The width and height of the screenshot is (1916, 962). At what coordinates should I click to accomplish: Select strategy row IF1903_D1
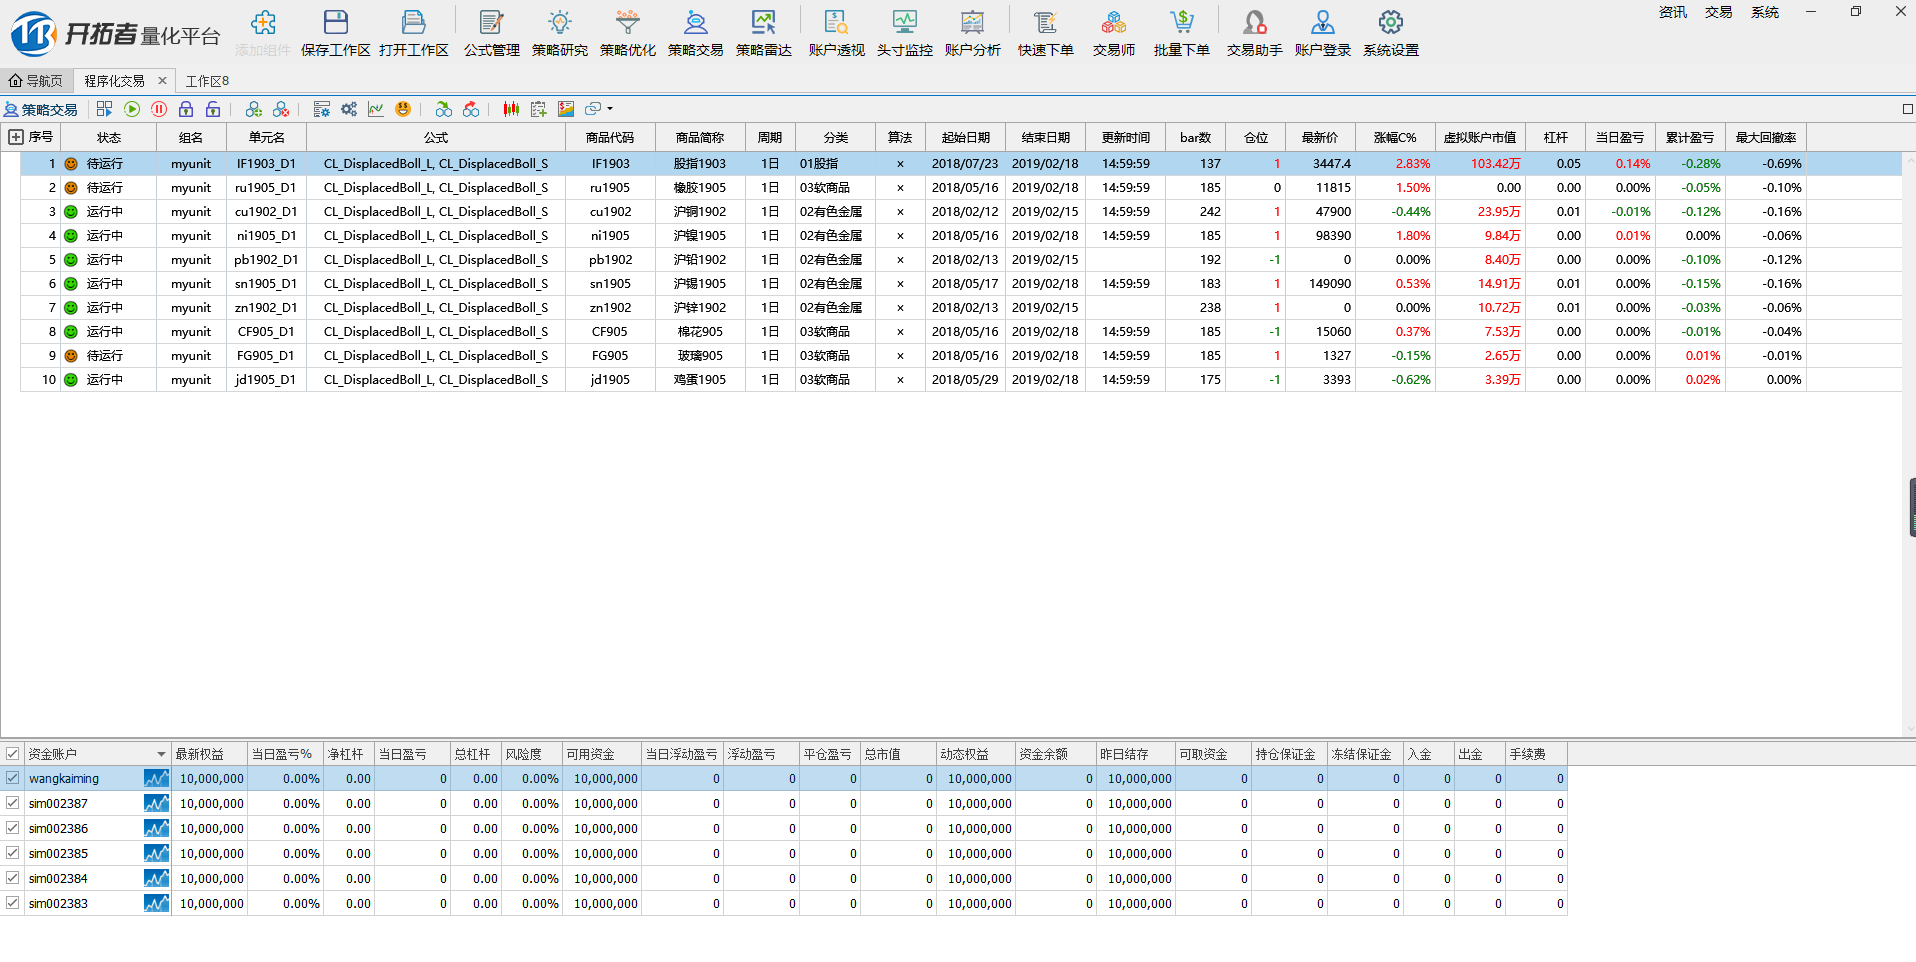click(x=961, y=163)
